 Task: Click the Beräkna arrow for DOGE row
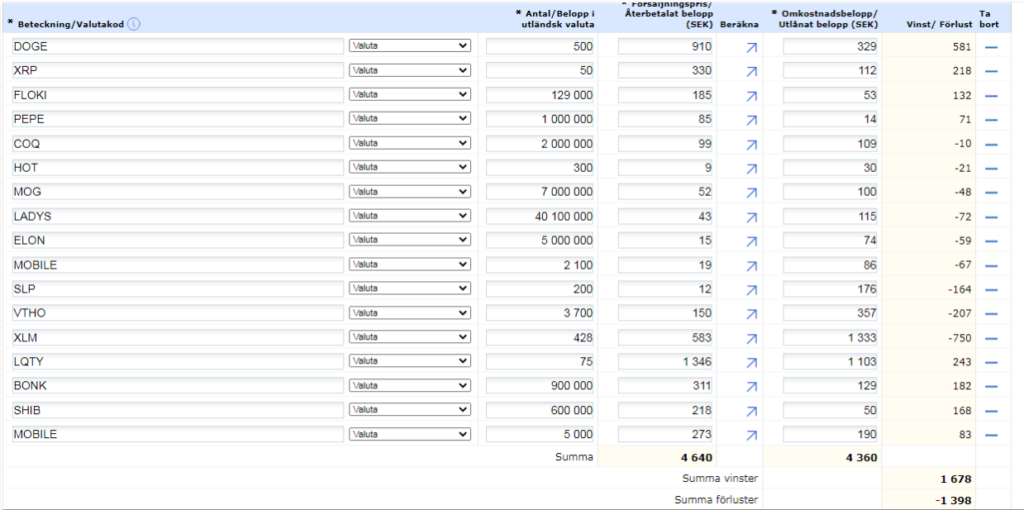pos(752,47)
